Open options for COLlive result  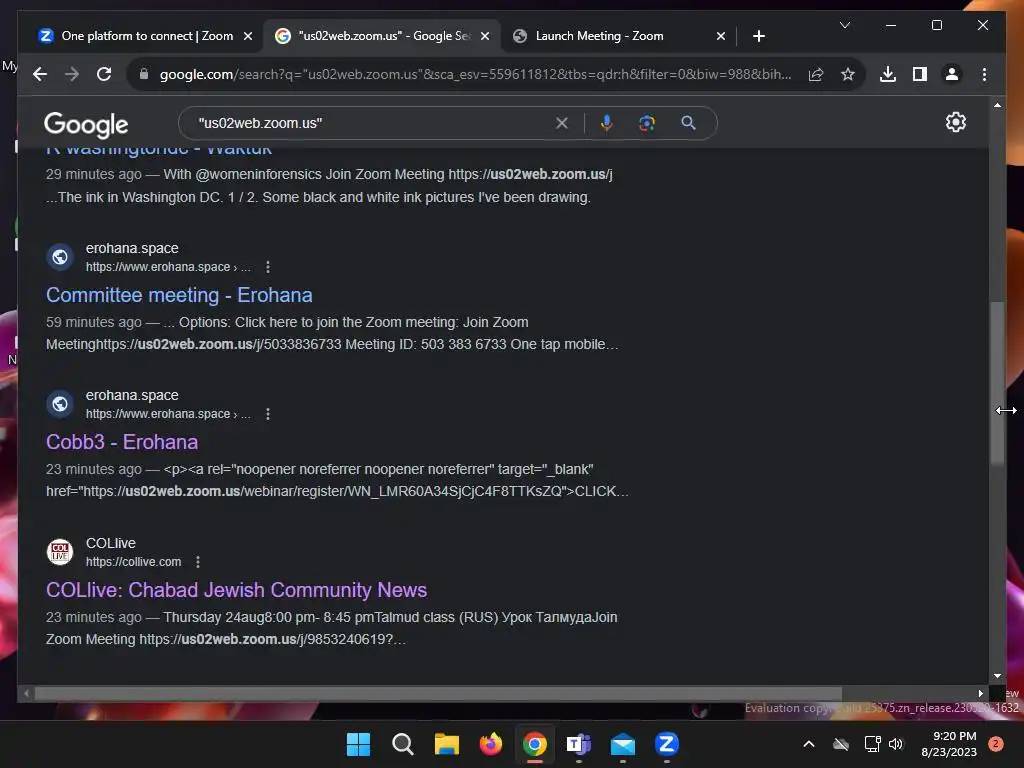pos(198,562)
